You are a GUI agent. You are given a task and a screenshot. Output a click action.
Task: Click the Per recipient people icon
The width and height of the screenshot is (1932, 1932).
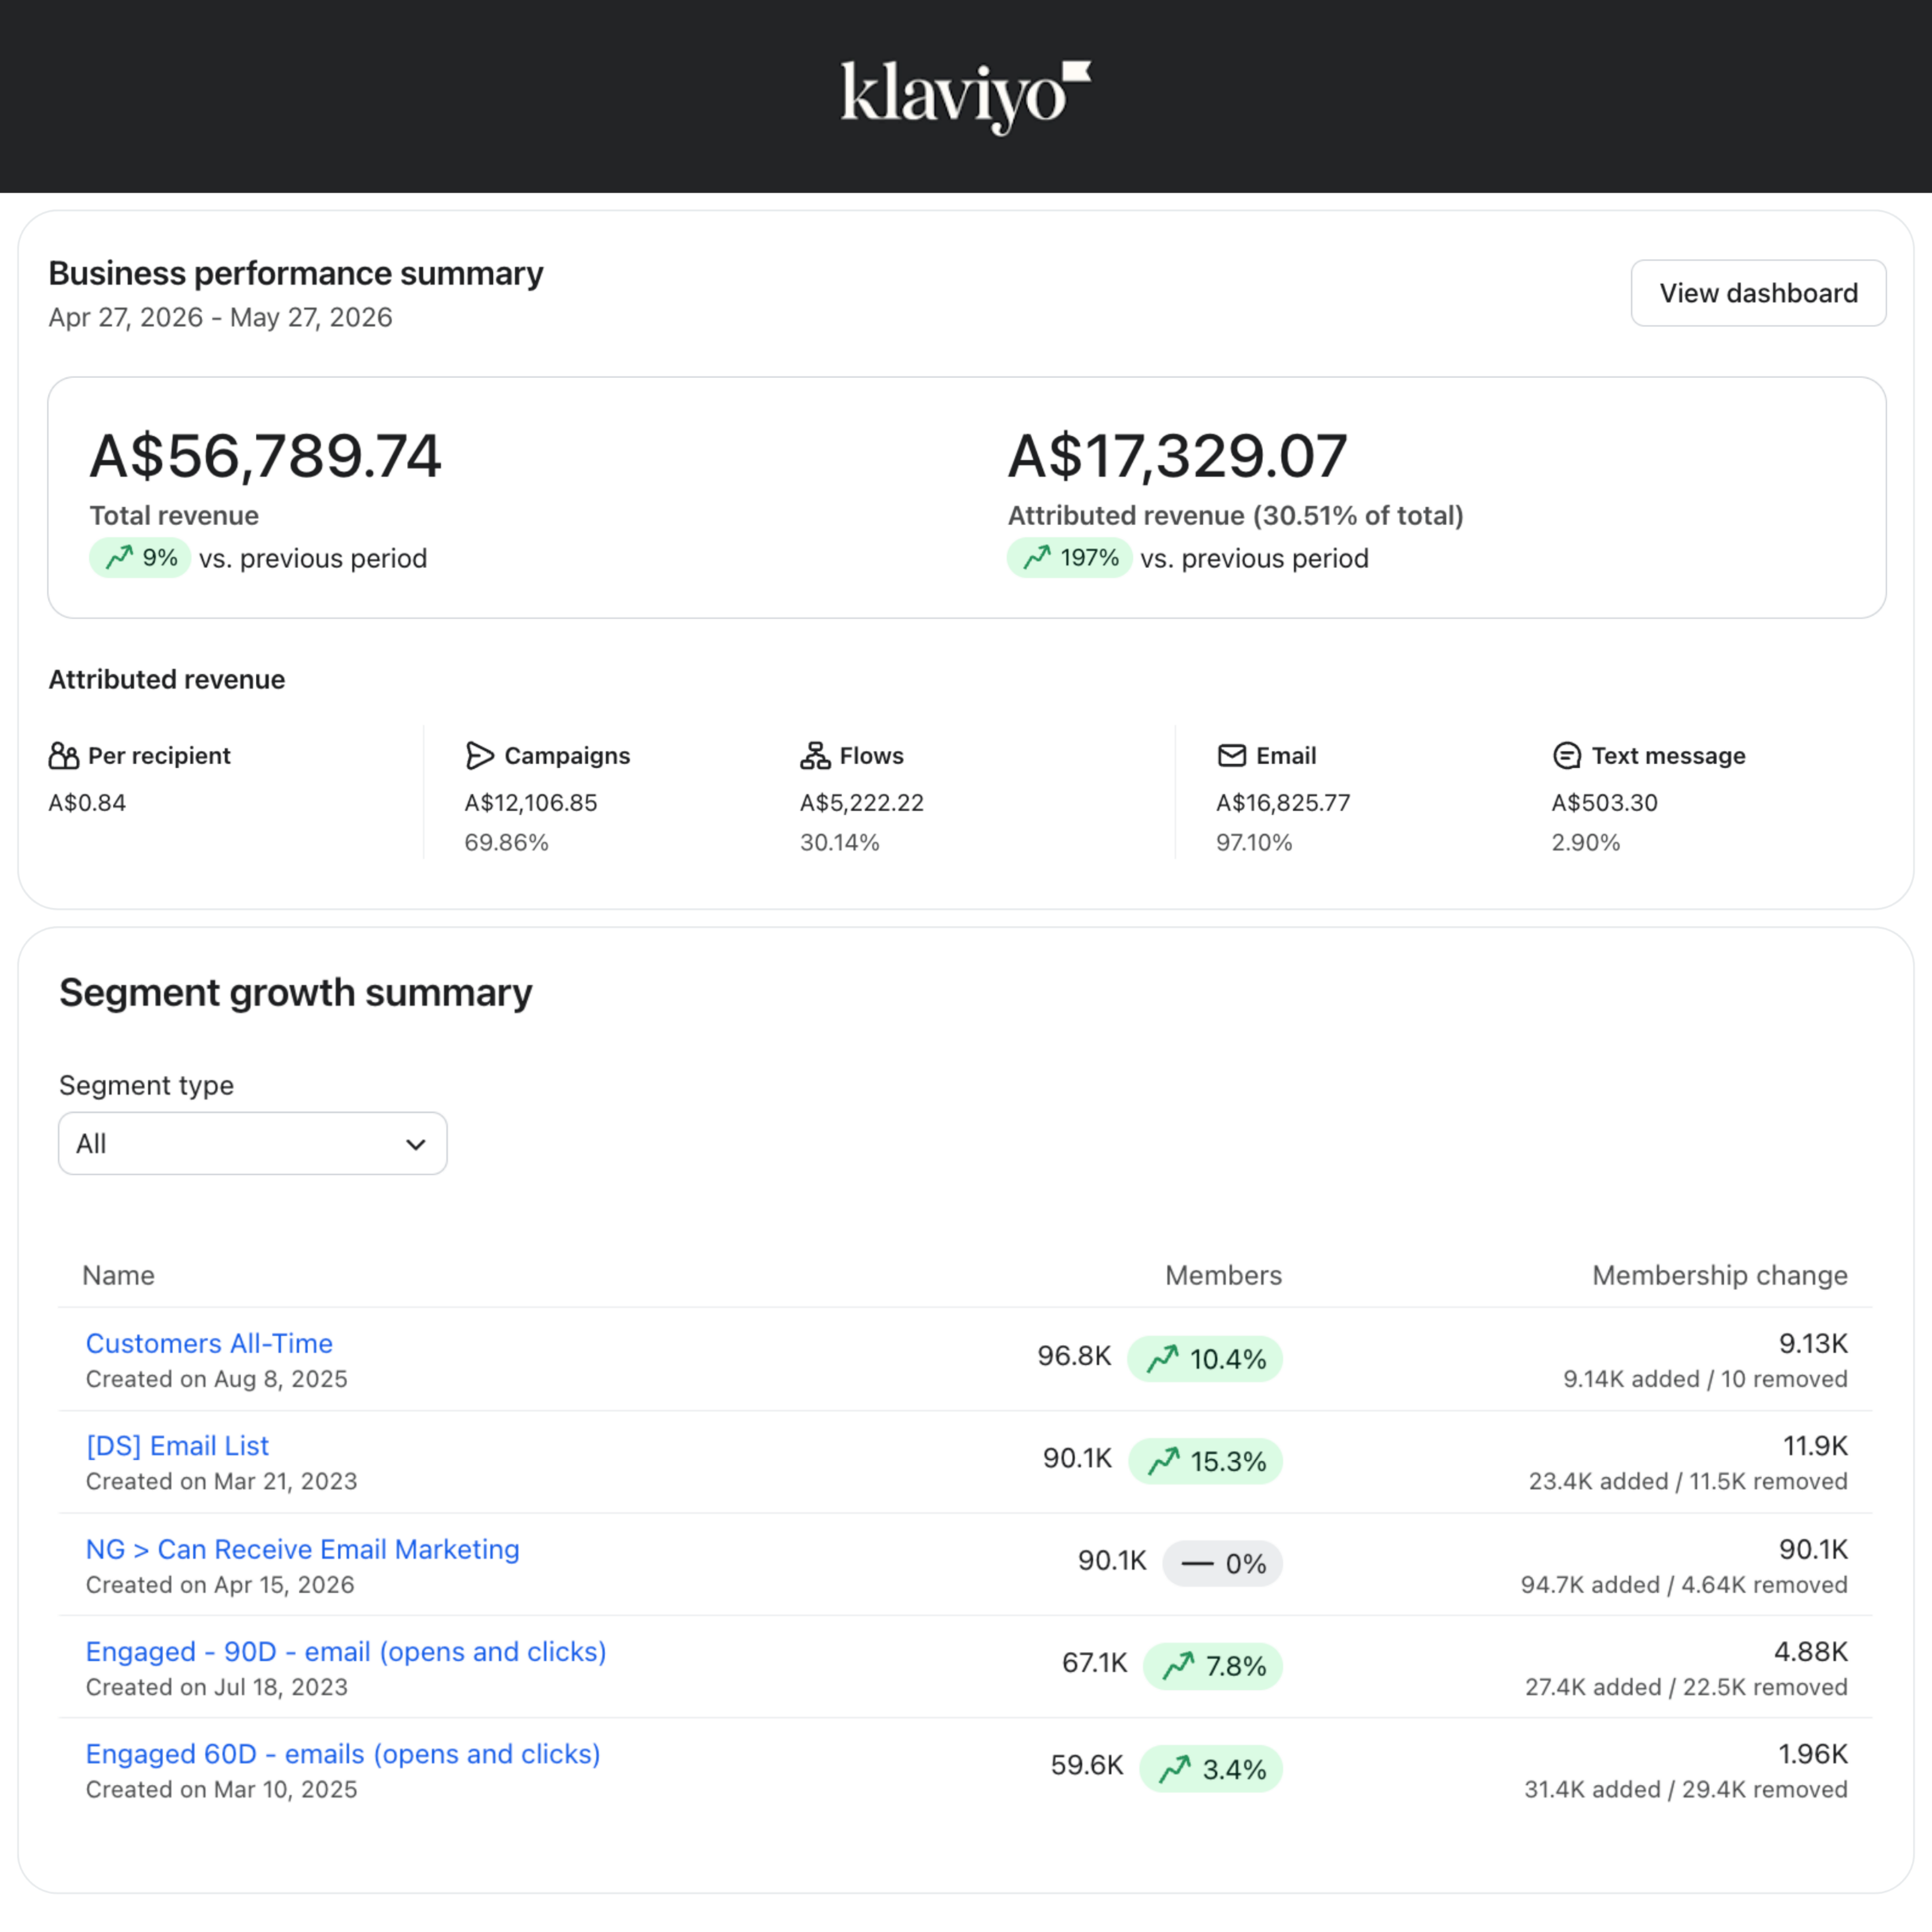tap(64, 756)
